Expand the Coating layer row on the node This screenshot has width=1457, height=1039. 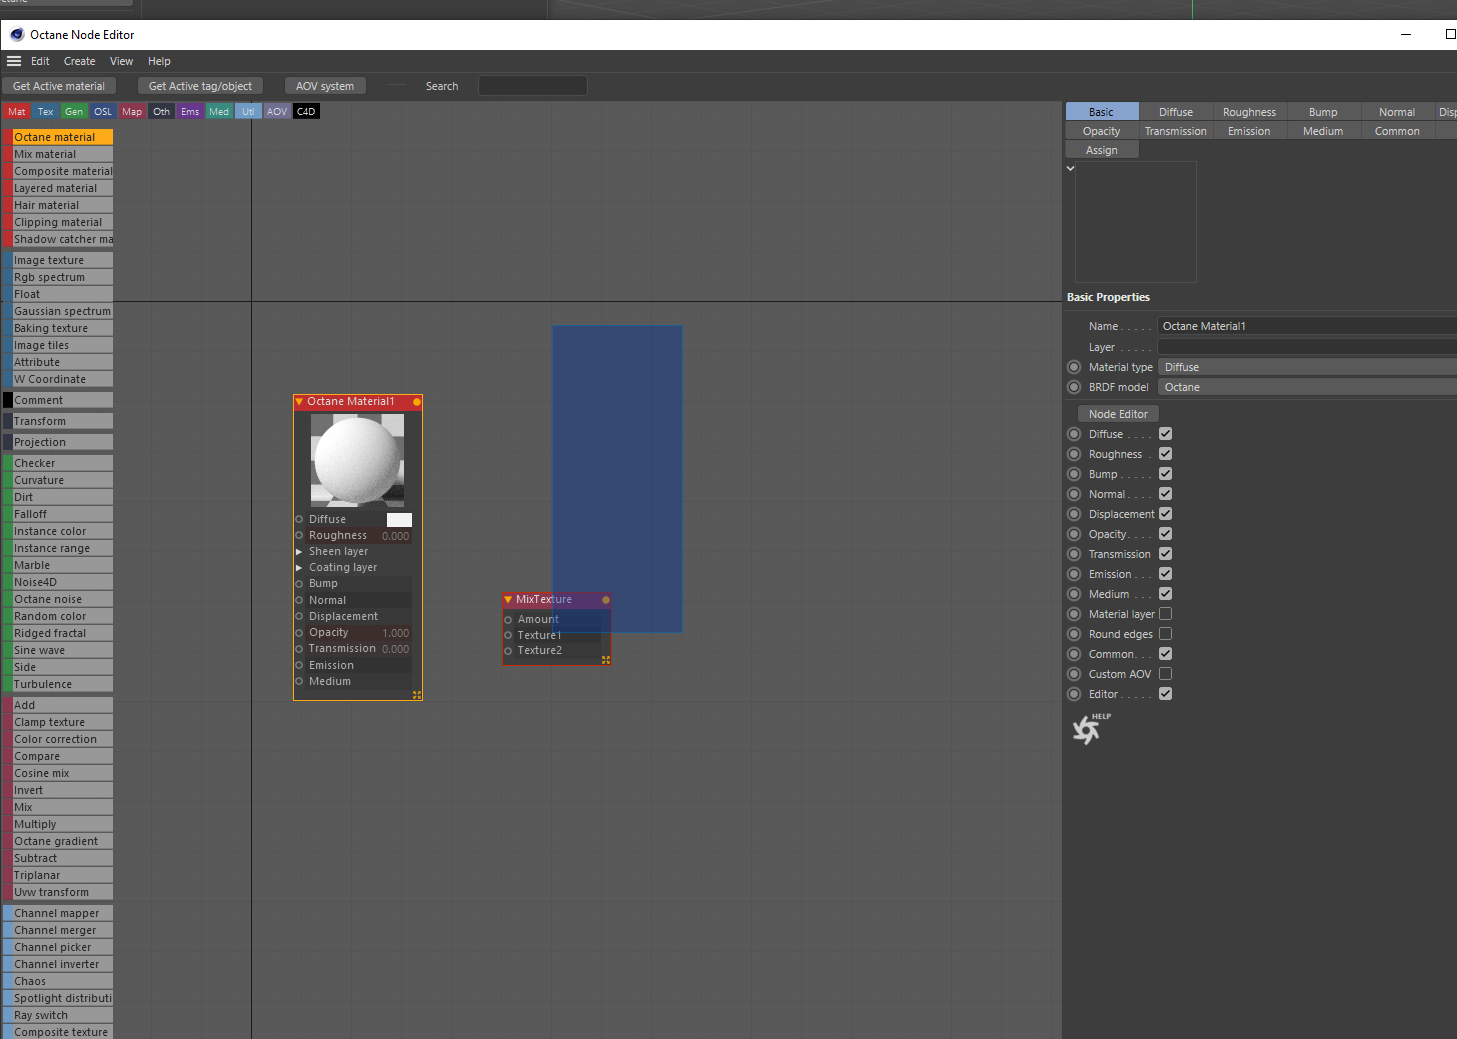pos(299,567)
